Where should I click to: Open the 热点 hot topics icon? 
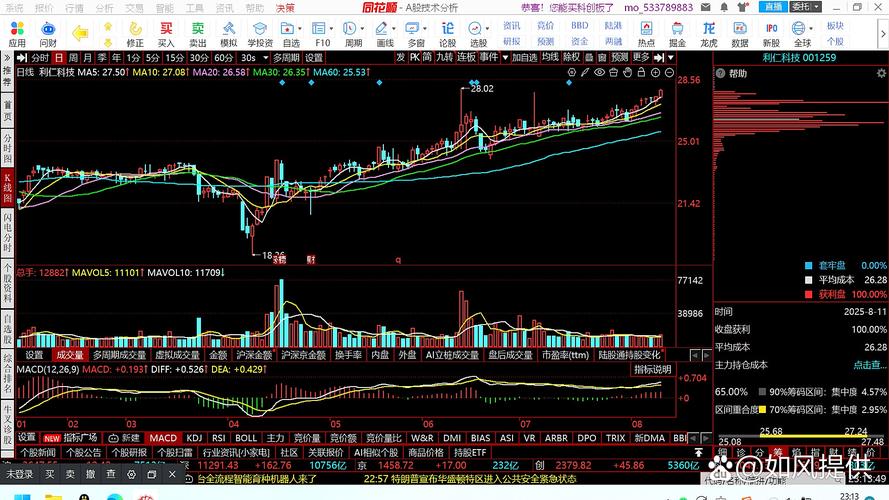(646, 33)
